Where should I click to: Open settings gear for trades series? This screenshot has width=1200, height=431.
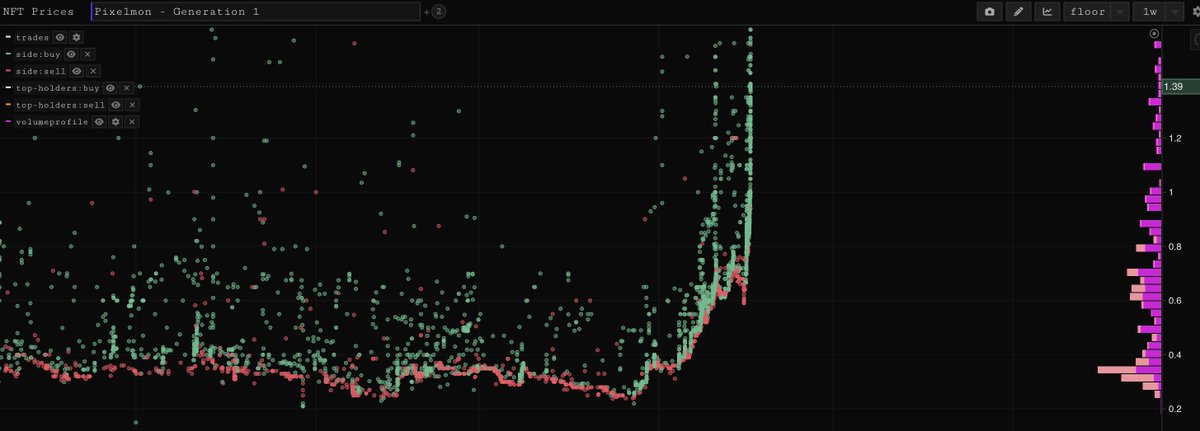click(x=77, y=37)
